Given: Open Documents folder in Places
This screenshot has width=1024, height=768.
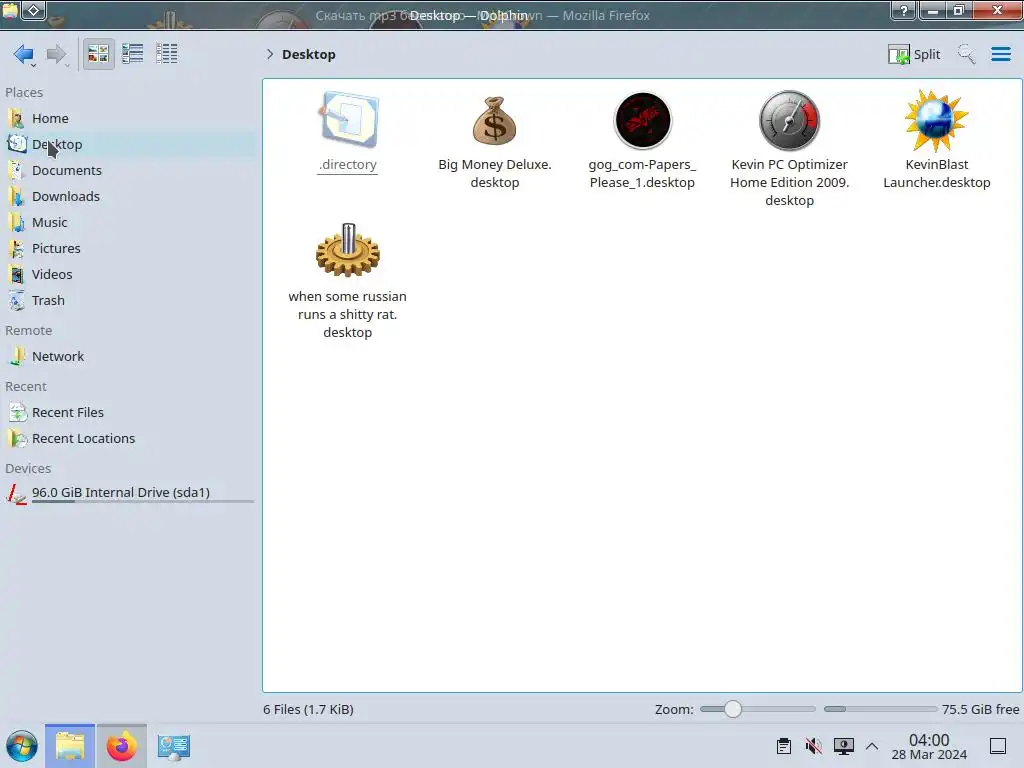Looking at the screenshot, I should click(x=129, y=170).
